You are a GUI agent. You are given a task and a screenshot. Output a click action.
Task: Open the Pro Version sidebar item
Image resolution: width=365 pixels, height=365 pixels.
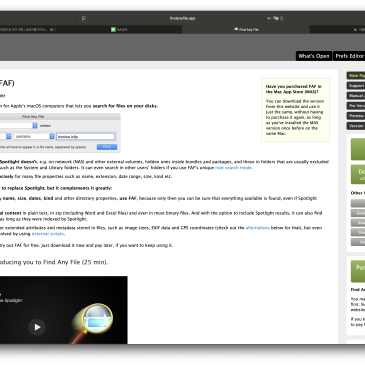[x=356, y=106]
